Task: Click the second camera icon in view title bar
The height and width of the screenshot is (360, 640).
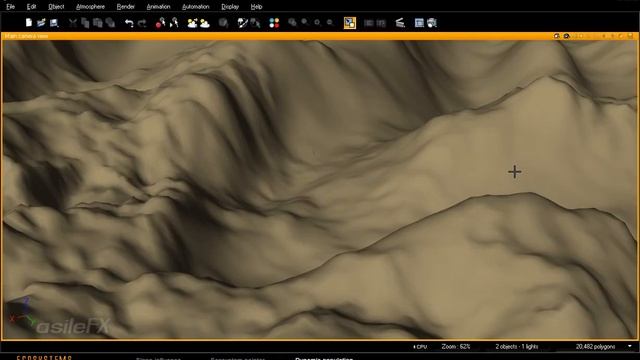Action: pyautogui.click(x=567, y=36)
